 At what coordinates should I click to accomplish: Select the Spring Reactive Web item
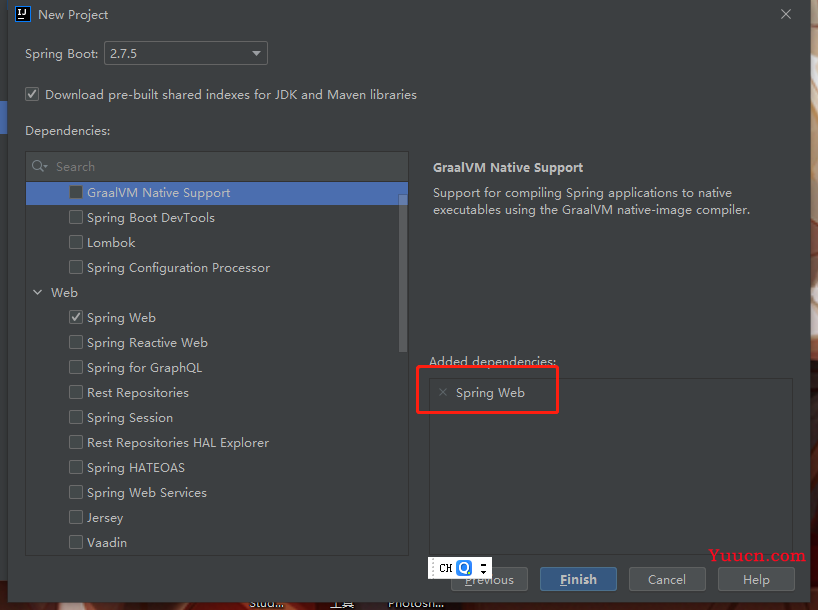[x=147, y=342]
